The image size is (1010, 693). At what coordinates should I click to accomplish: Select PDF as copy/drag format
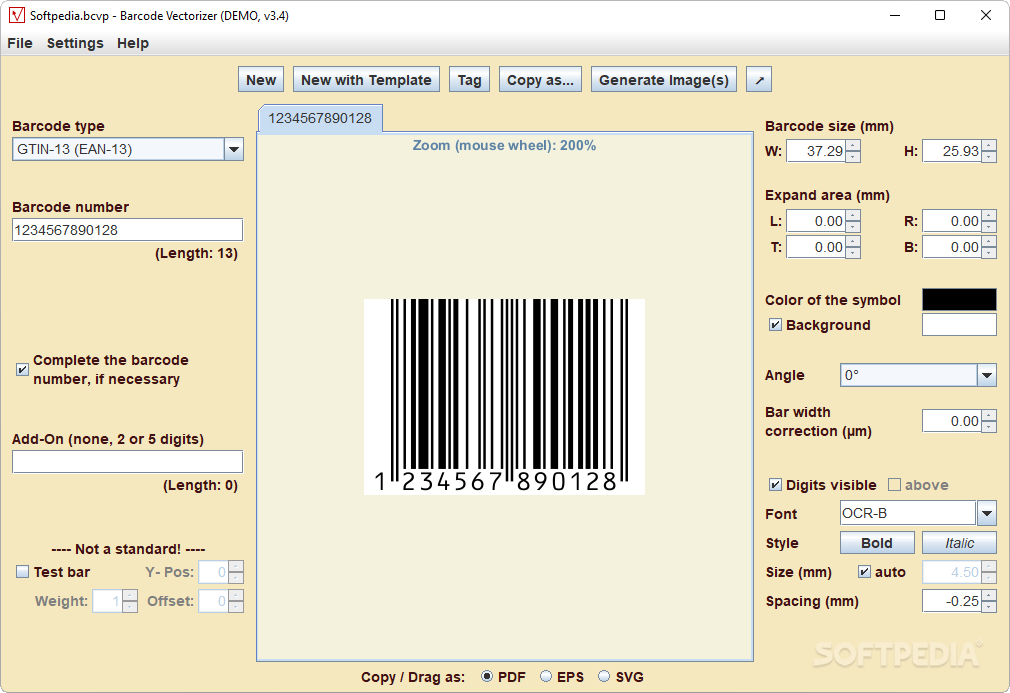pyautogui.click(x=487, y=676)
